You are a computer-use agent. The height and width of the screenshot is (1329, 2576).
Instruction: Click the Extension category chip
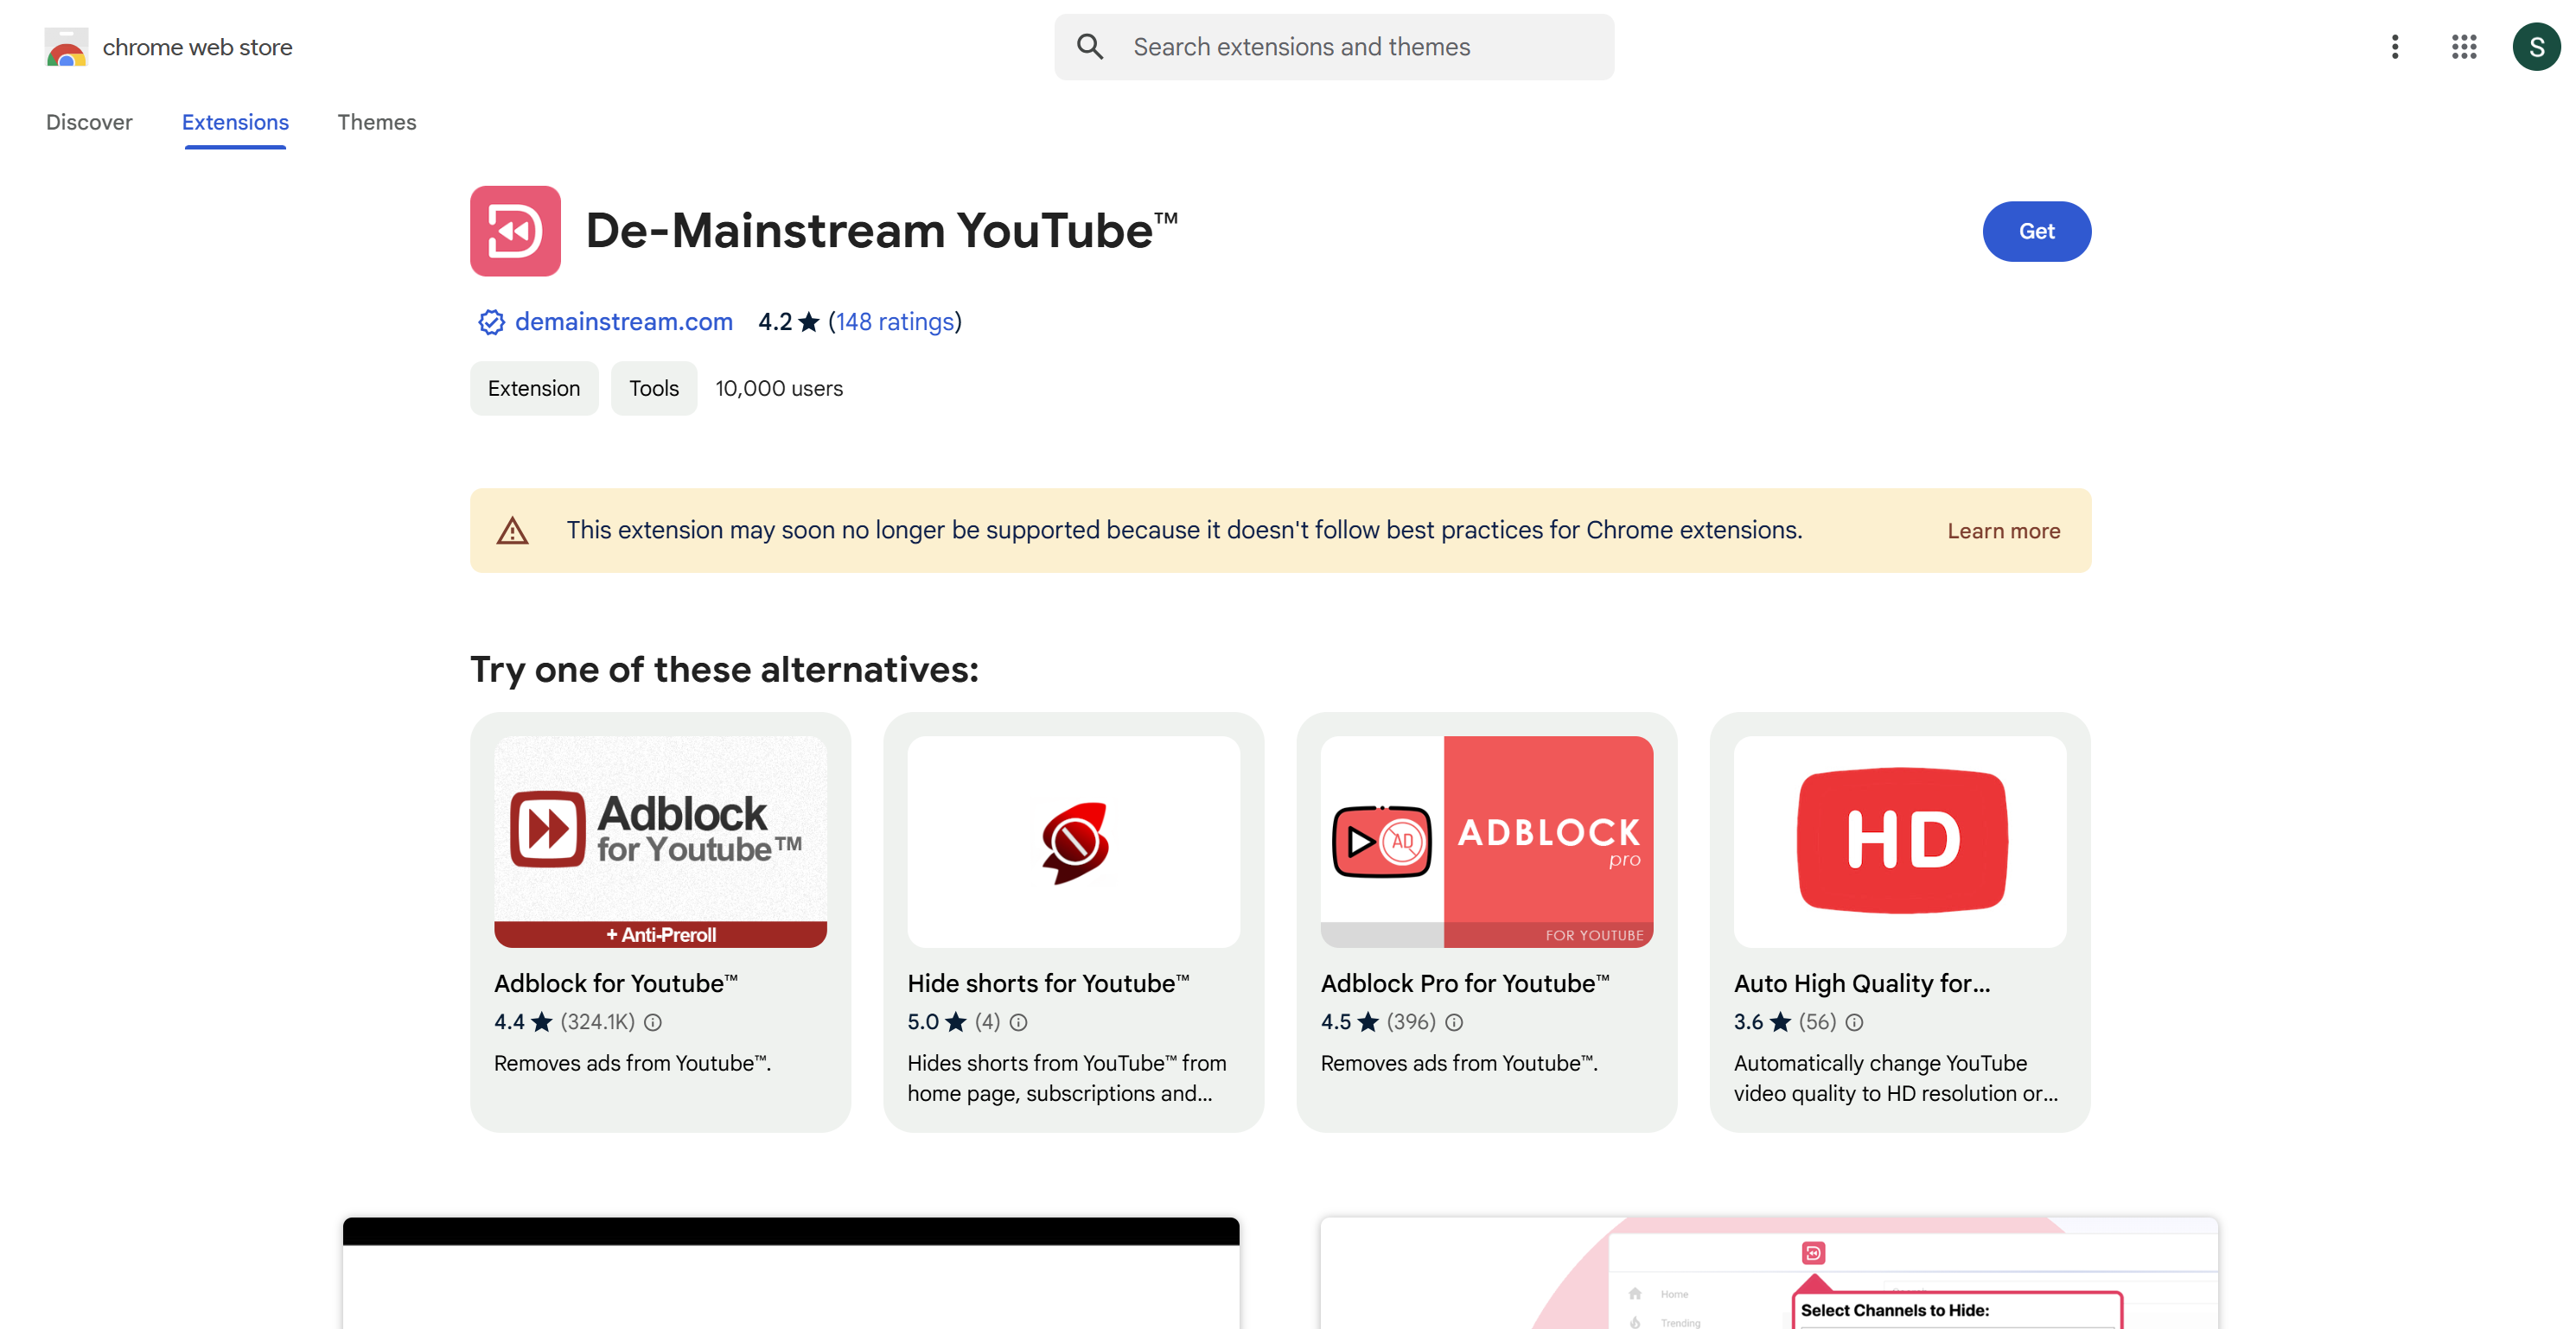click(x=534, y=388)
